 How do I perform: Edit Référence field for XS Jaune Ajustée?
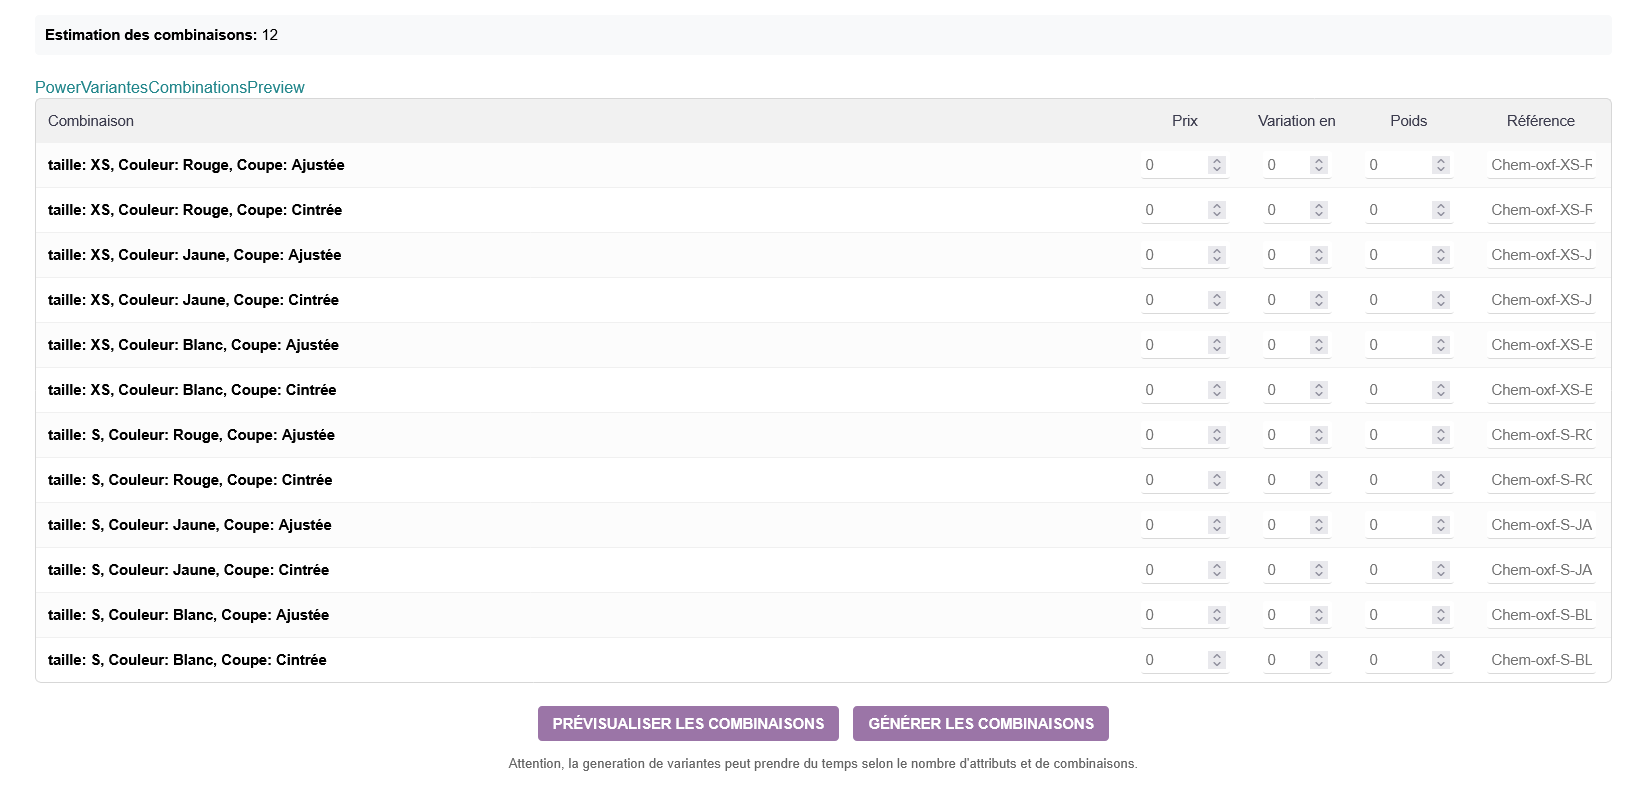pos(1541,255)
